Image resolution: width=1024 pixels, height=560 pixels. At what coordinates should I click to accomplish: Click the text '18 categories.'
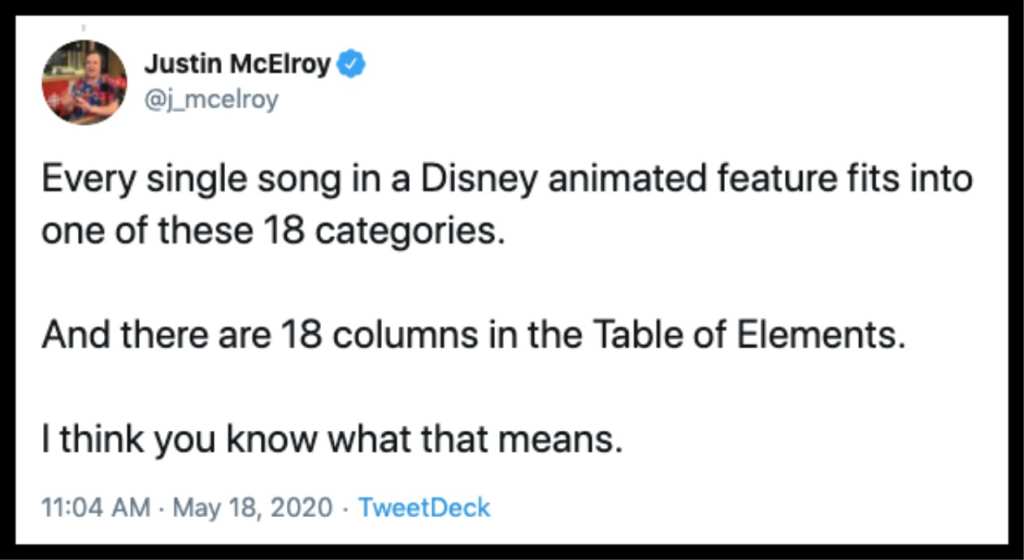coord(386,232)
